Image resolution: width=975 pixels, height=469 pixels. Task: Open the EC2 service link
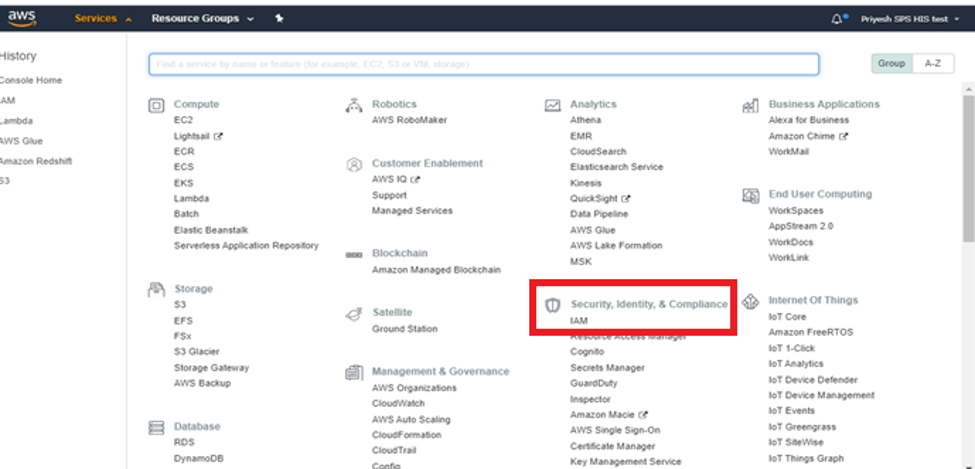tap(183, 120)
